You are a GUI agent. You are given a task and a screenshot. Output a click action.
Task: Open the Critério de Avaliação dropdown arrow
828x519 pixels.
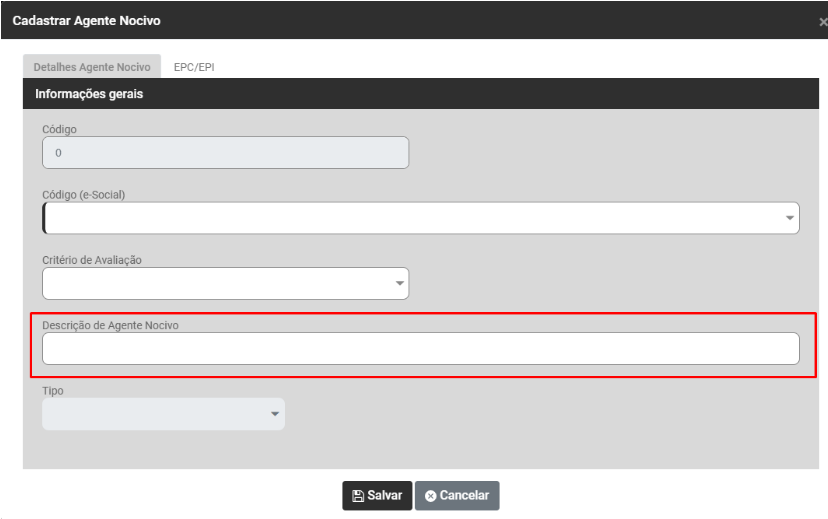(x=399, y=284)
